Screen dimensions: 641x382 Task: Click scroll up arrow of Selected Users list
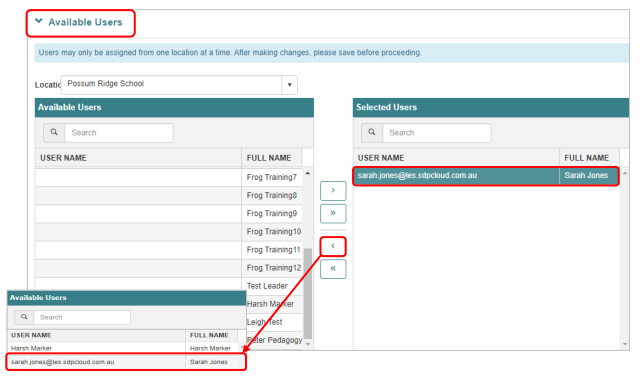[x=625, y=173]
